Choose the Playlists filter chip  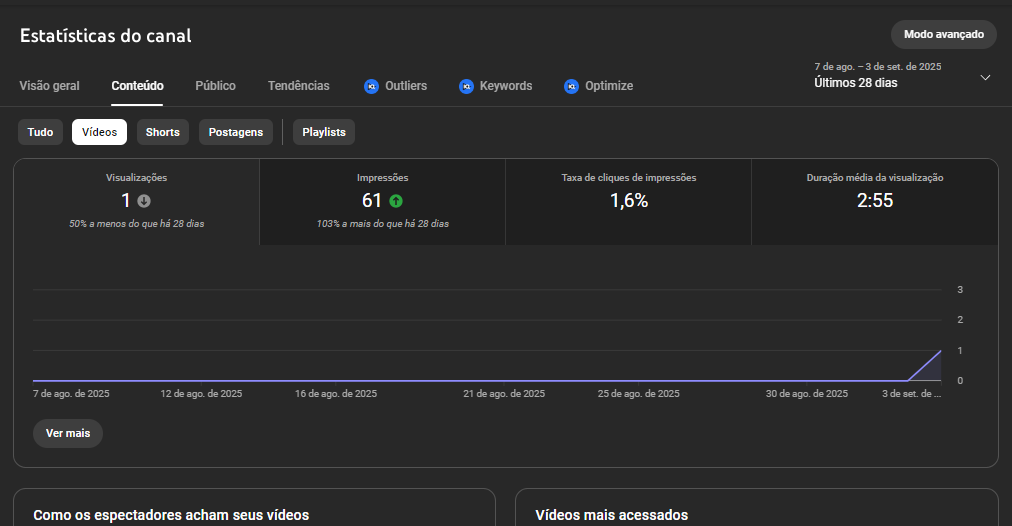tap(324, 132)
